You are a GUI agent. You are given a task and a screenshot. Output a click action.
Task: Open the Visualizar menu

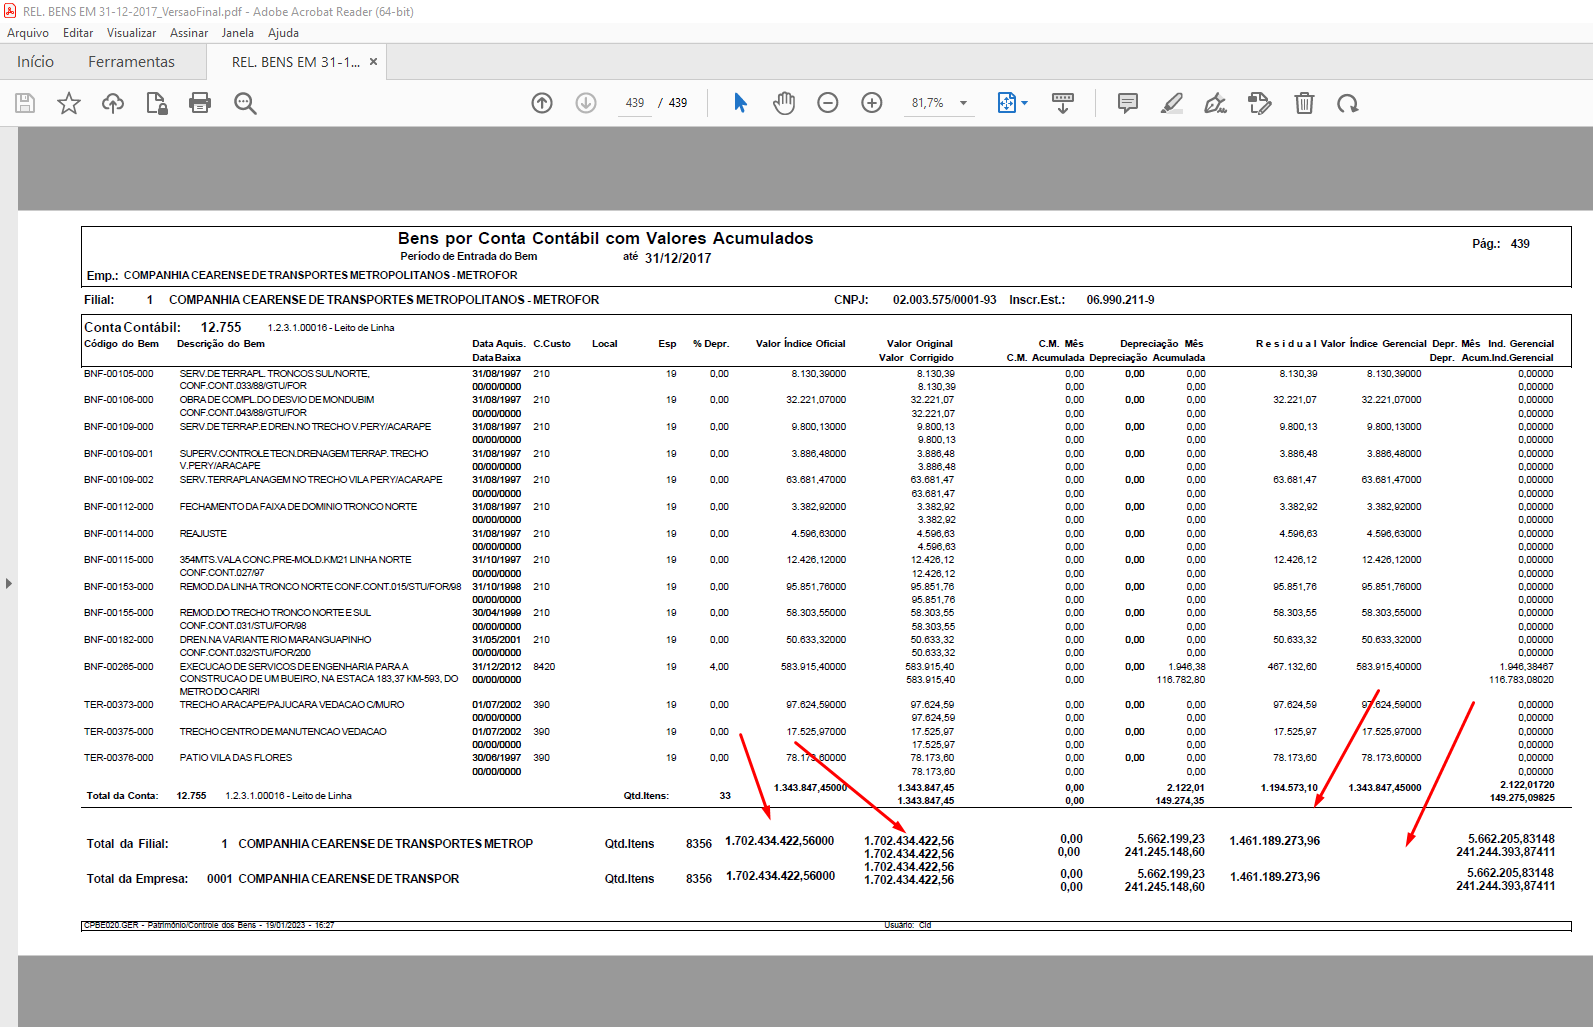131,33
